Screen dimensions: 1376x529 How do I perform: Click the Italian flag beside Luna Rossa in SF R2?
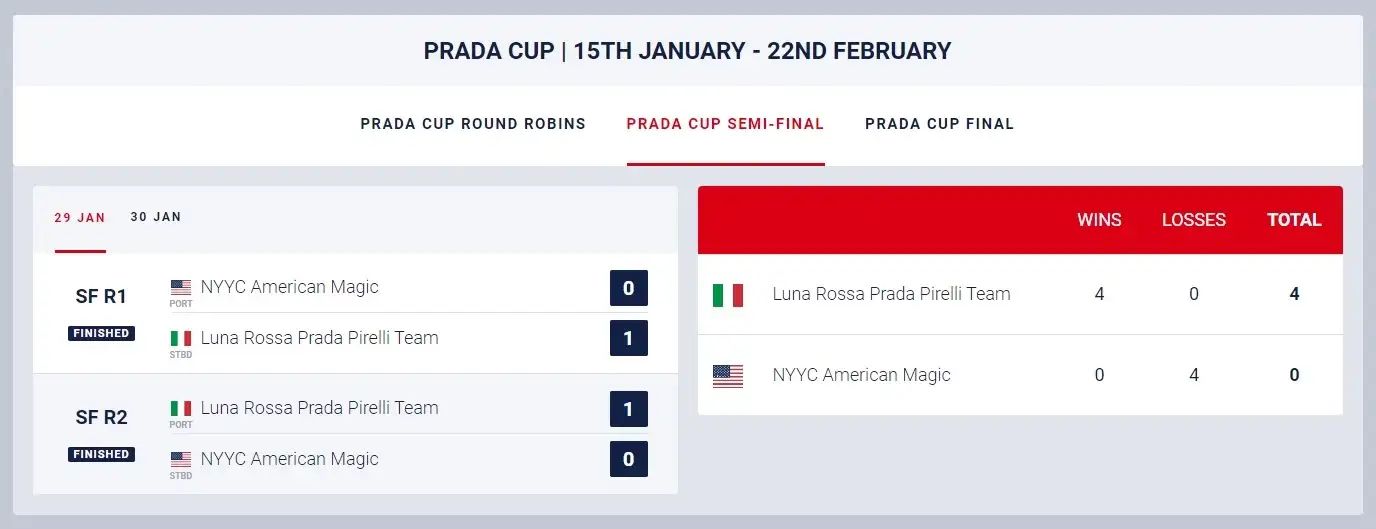pyautogui.click(x=180, y=408)
